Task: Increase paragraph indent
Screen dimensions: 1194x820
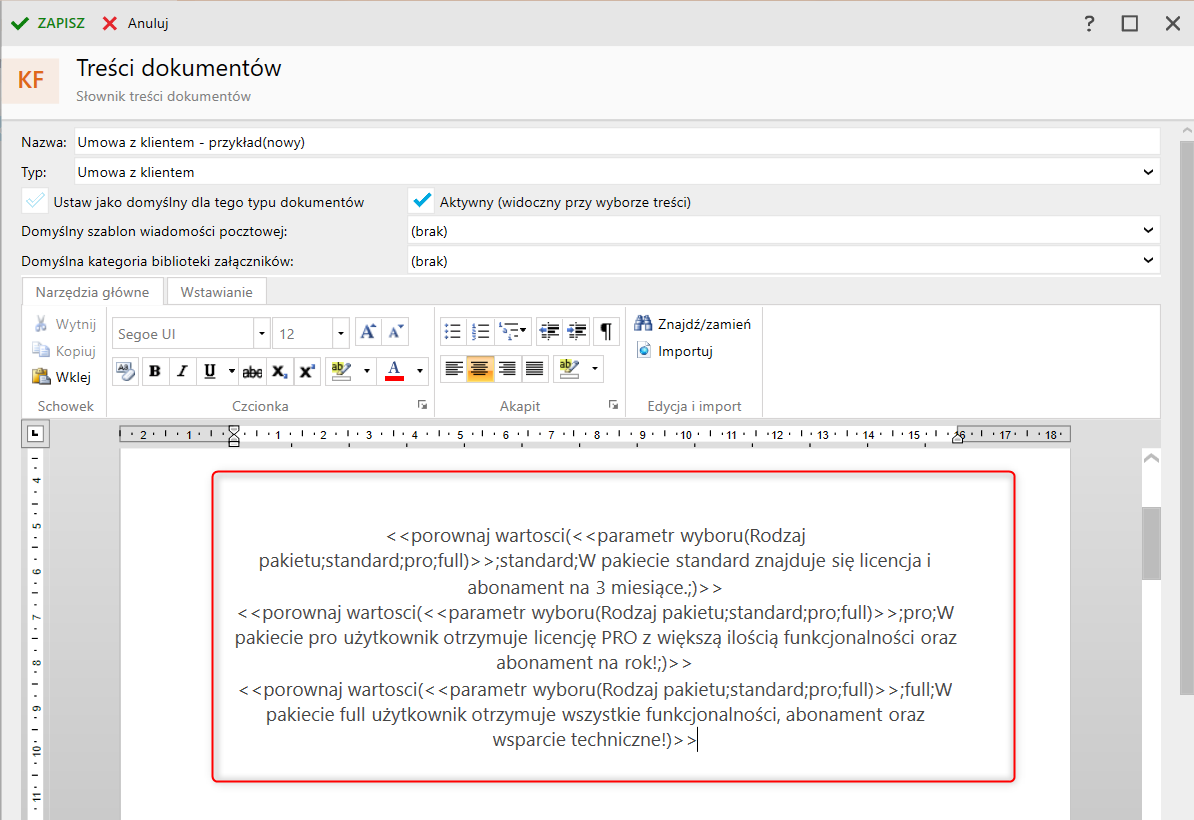Action: coord(576,331)
